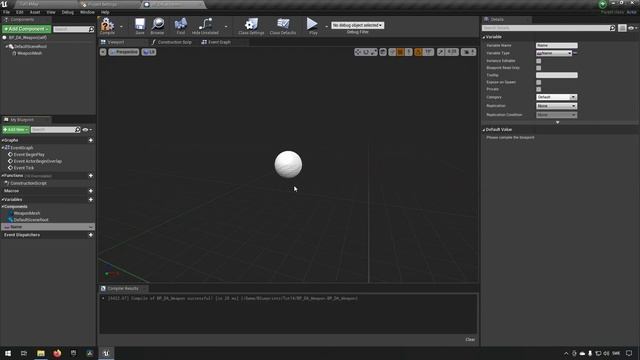Clear the Compiler Results log
Image resolution: width=640 pixels, height=360 pixels.
[x=470, y=340]
